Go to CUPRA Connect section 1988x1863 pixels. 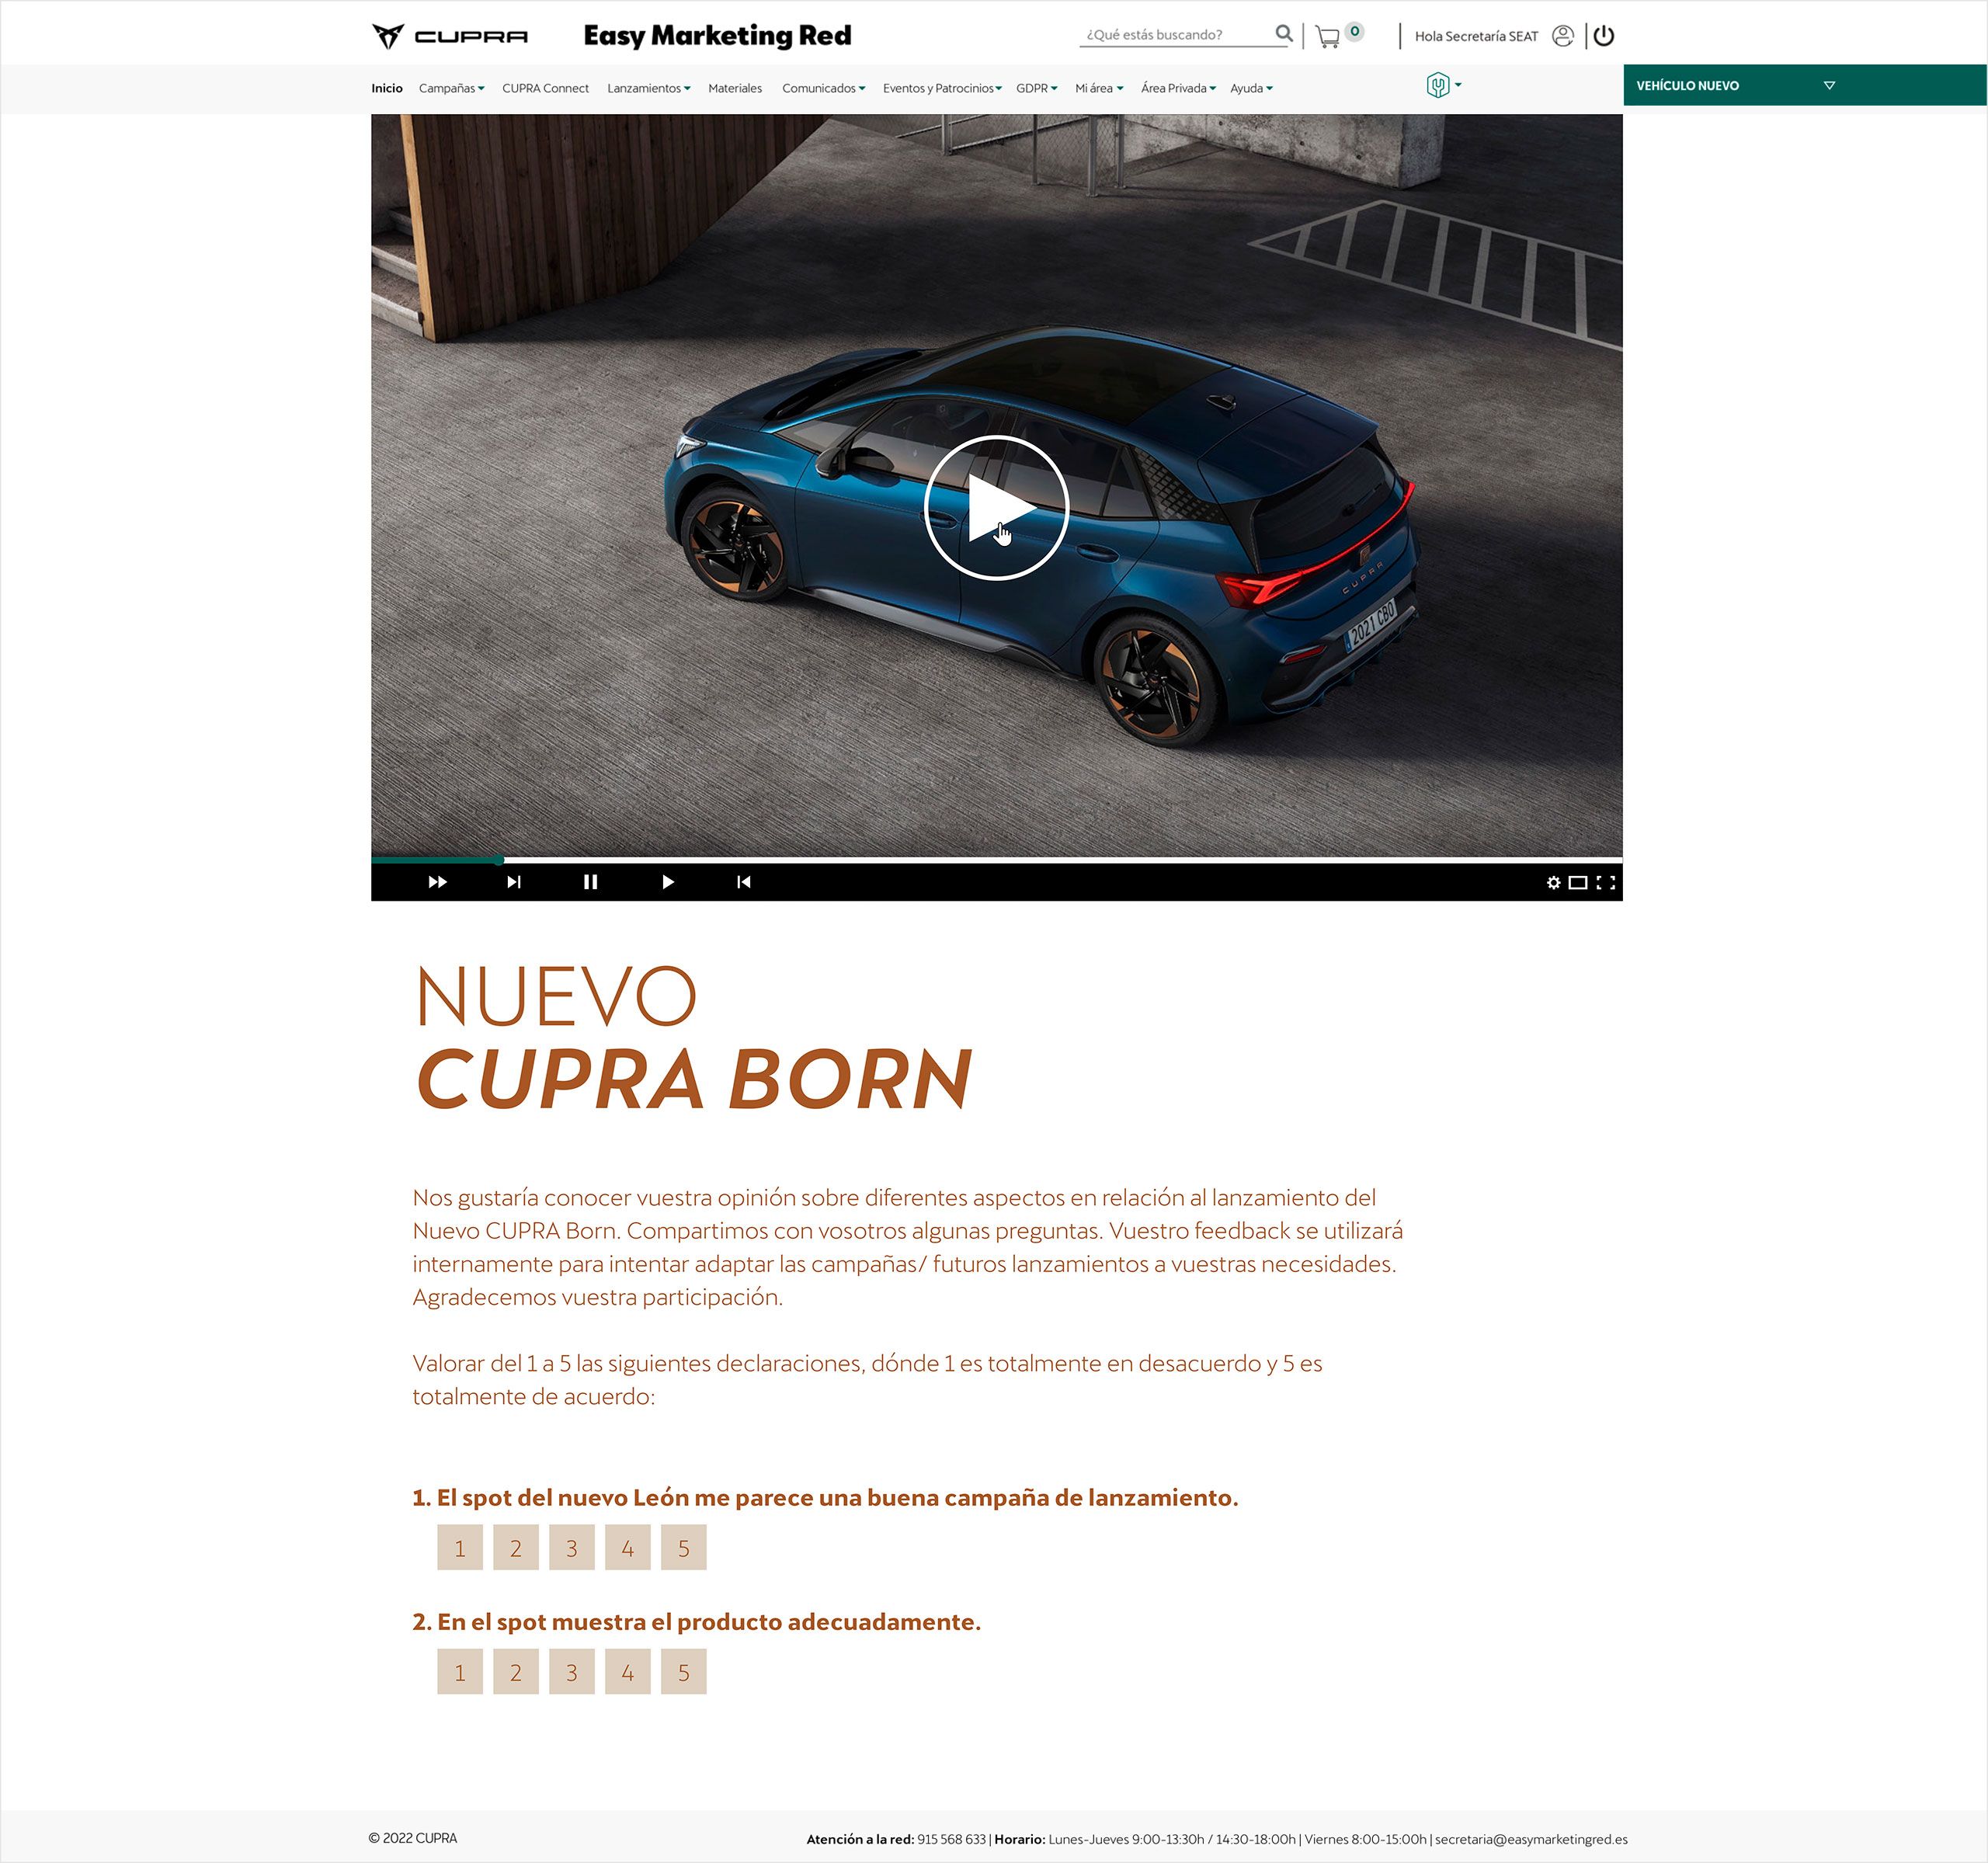pos(545,88)
